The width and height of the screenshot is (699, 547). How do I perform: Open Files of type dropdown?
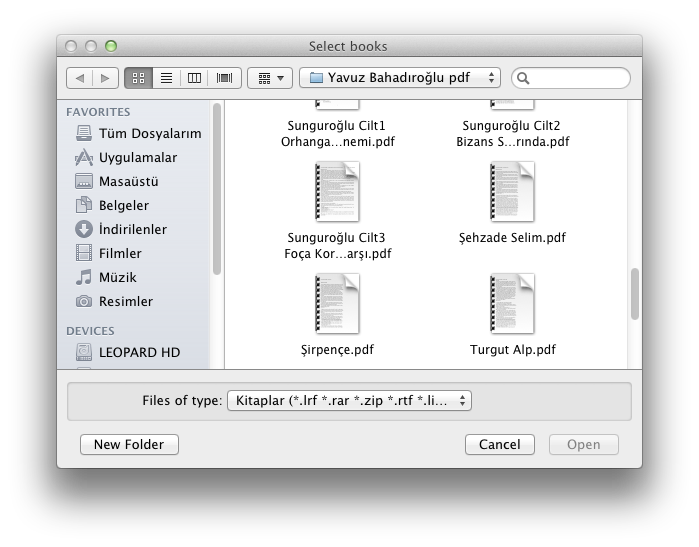click(349, 401)
